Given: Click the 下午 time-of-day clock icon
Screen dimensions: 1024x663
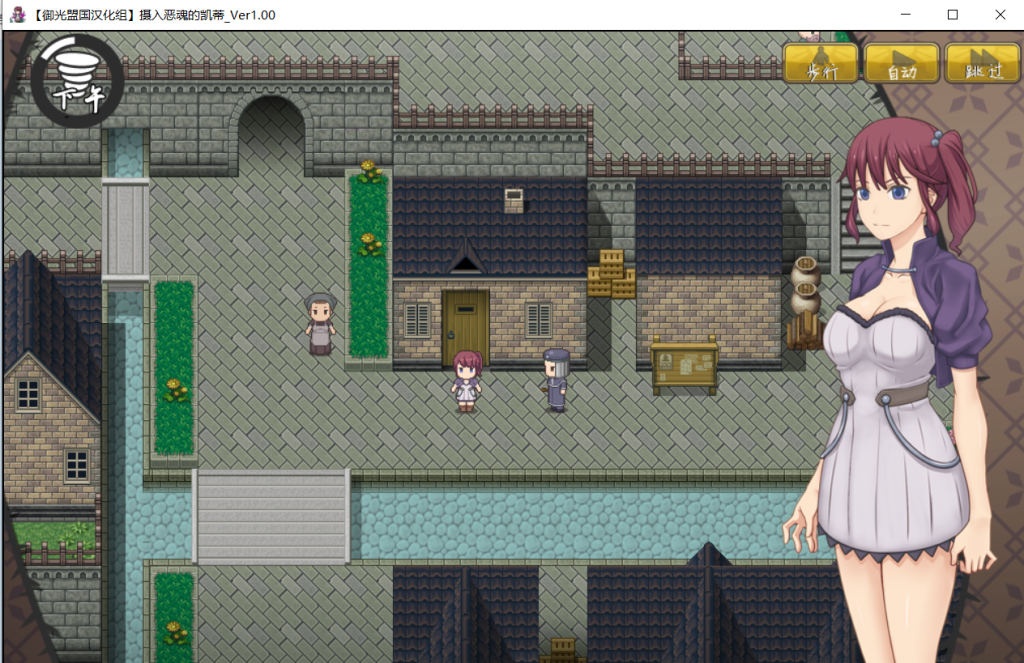Looking at the screenshot, I should tap(78, 82).
